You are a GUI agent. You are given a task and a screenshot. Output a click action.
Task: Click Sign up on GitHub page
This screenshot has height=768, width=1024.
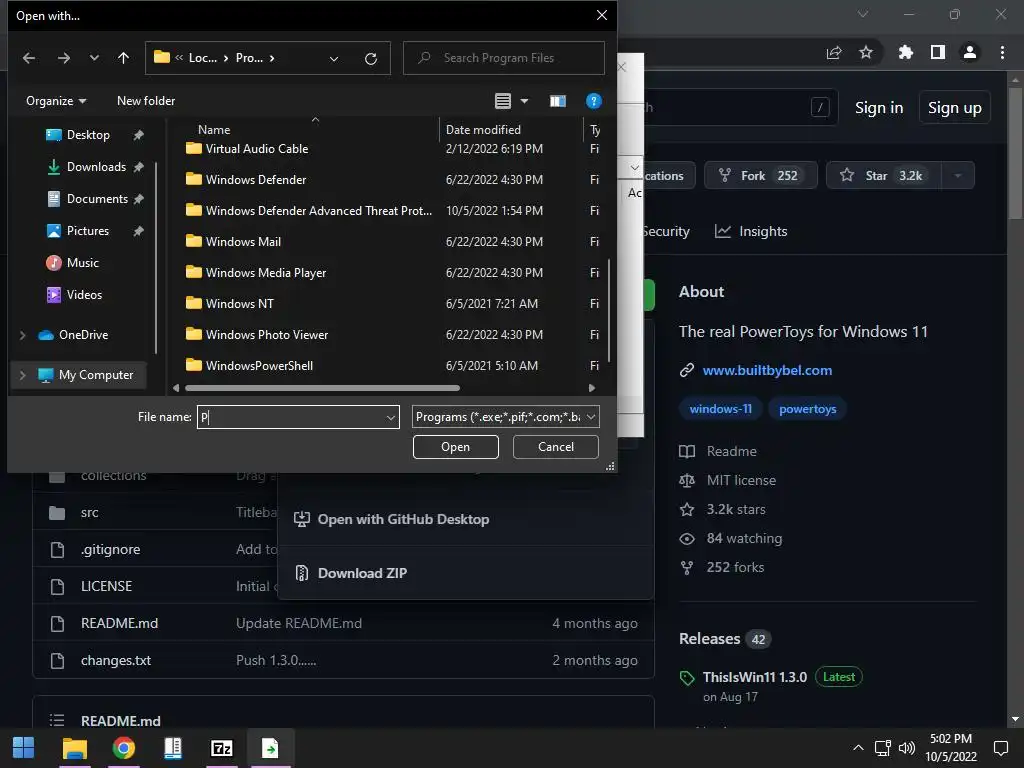click(x=954, y=108)
